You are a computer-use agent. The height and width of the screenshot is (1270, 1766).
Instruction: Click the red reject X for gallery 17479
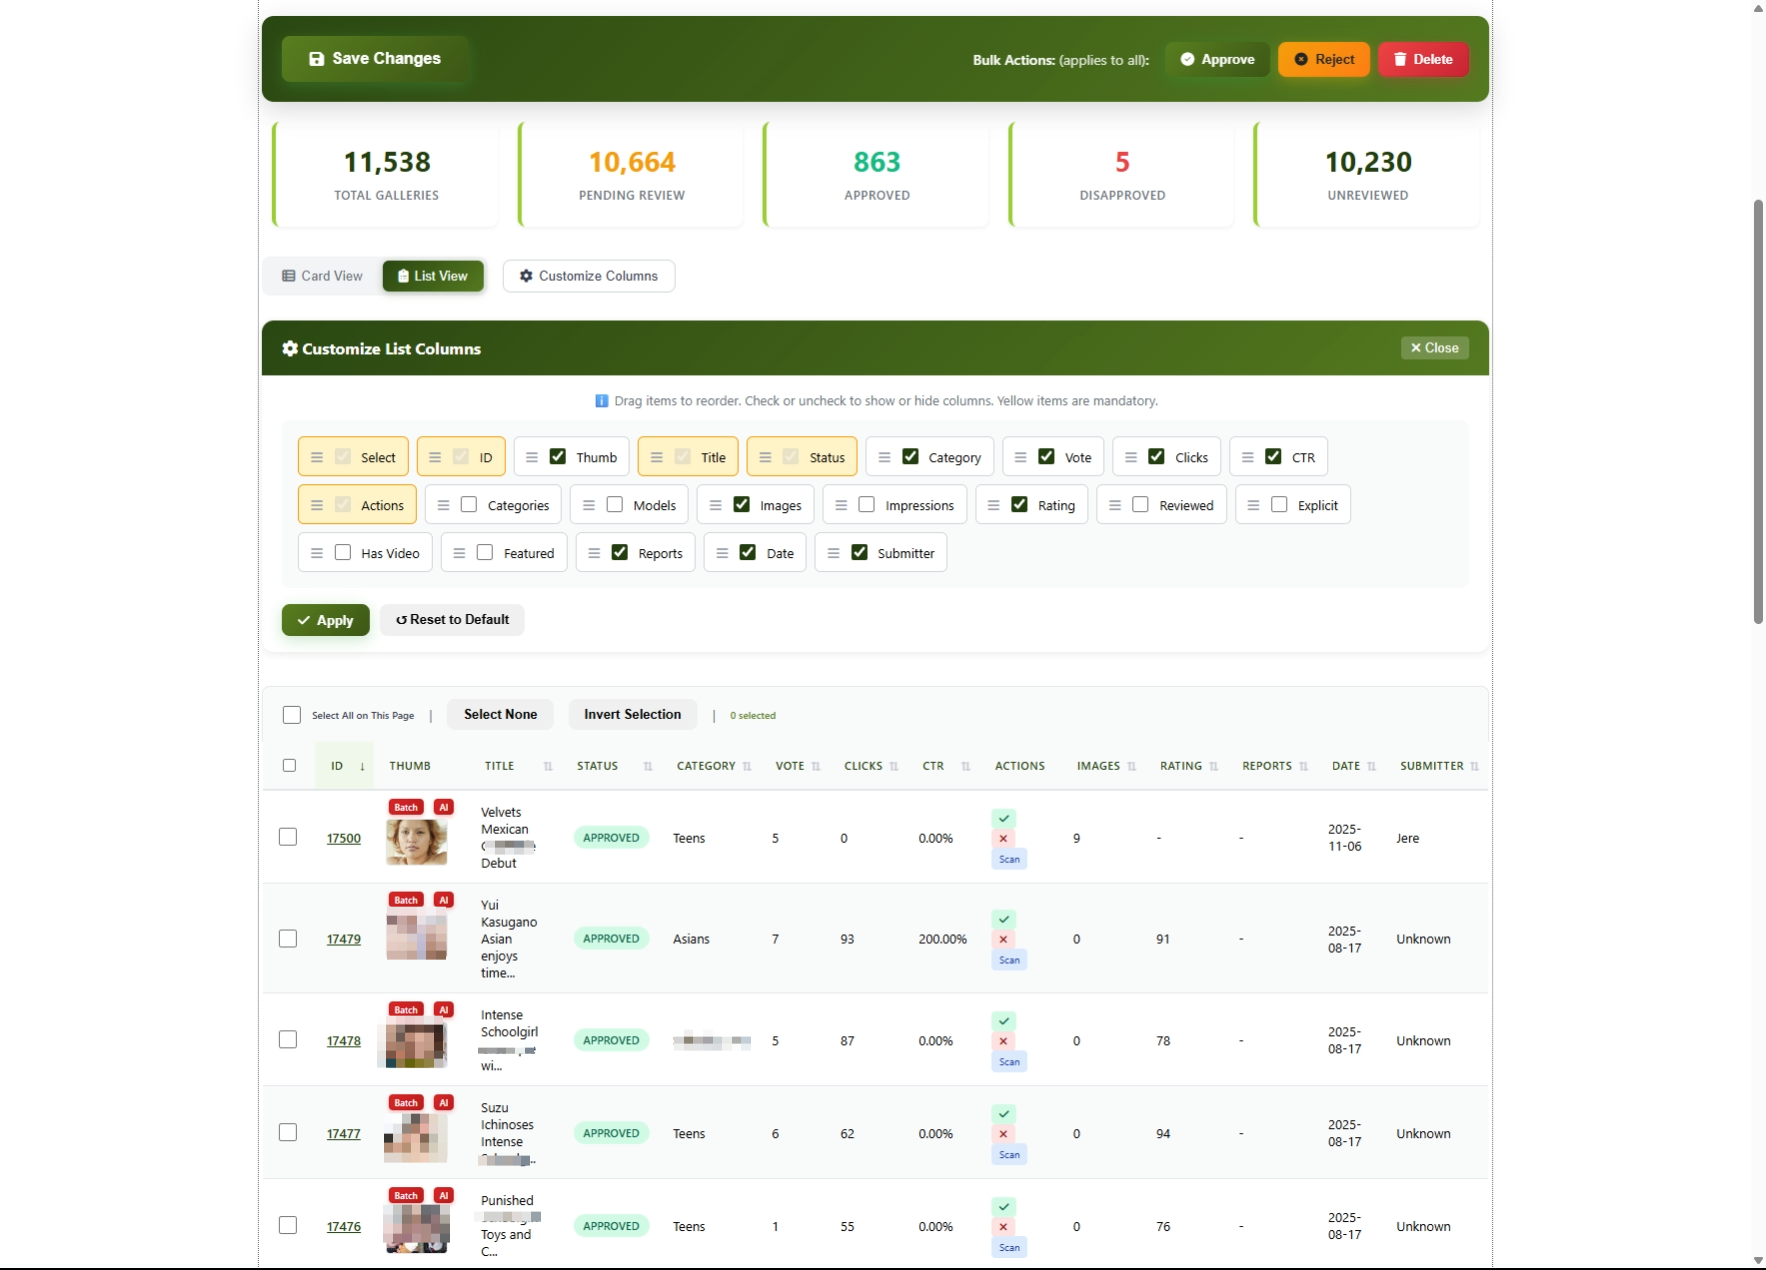1003,939
